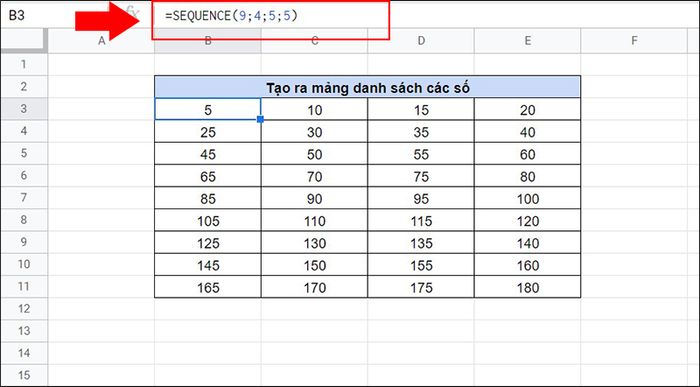Click the cell containing 135

(421, 242)
